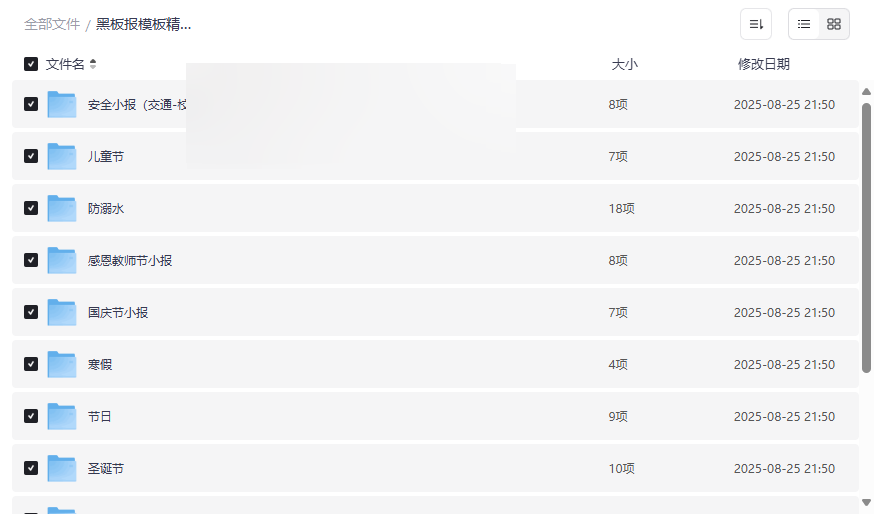Toggle the select-all checkbox beside 文件名
The width and height of the screenshot is (874, 514).
tap(31, 64)
